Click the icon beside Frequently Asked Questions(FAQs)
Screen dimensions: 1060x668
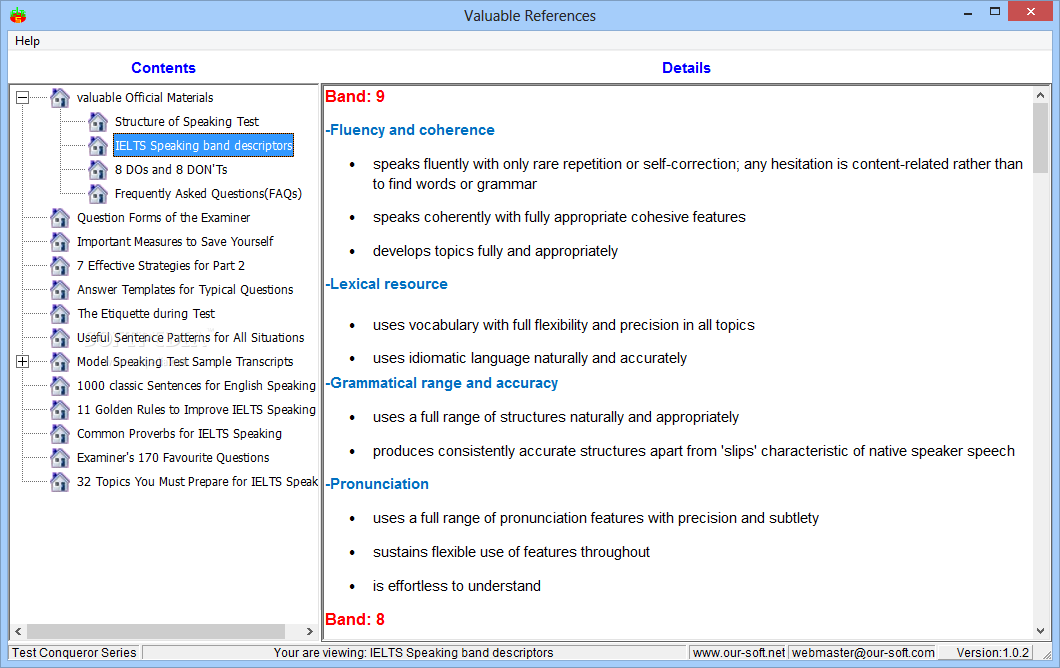pos(98,194)
